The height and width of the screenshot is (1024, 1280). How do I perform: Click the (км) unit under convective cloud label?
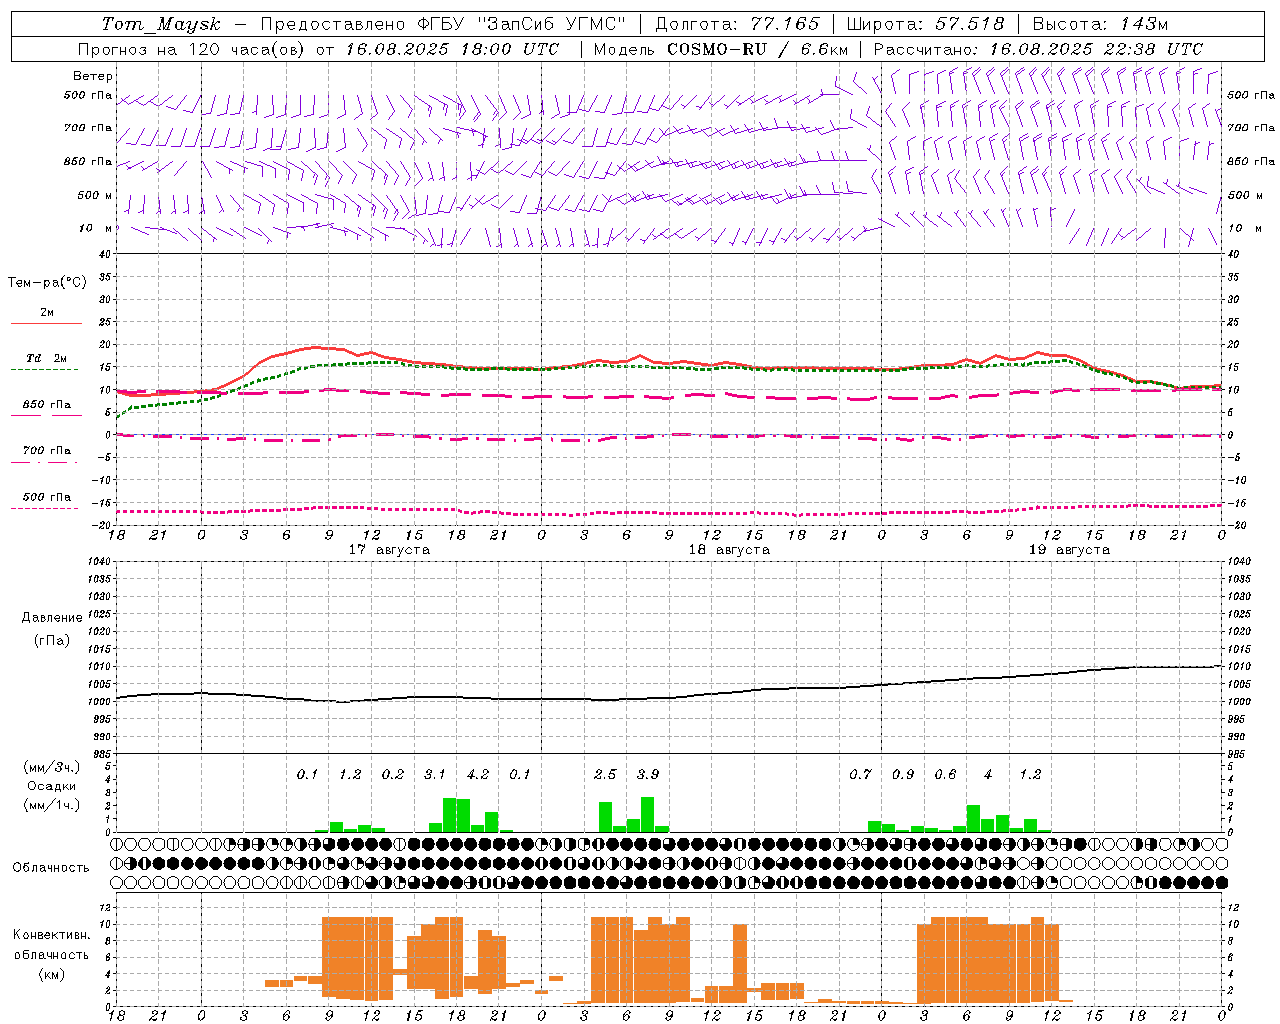[52, 974]
